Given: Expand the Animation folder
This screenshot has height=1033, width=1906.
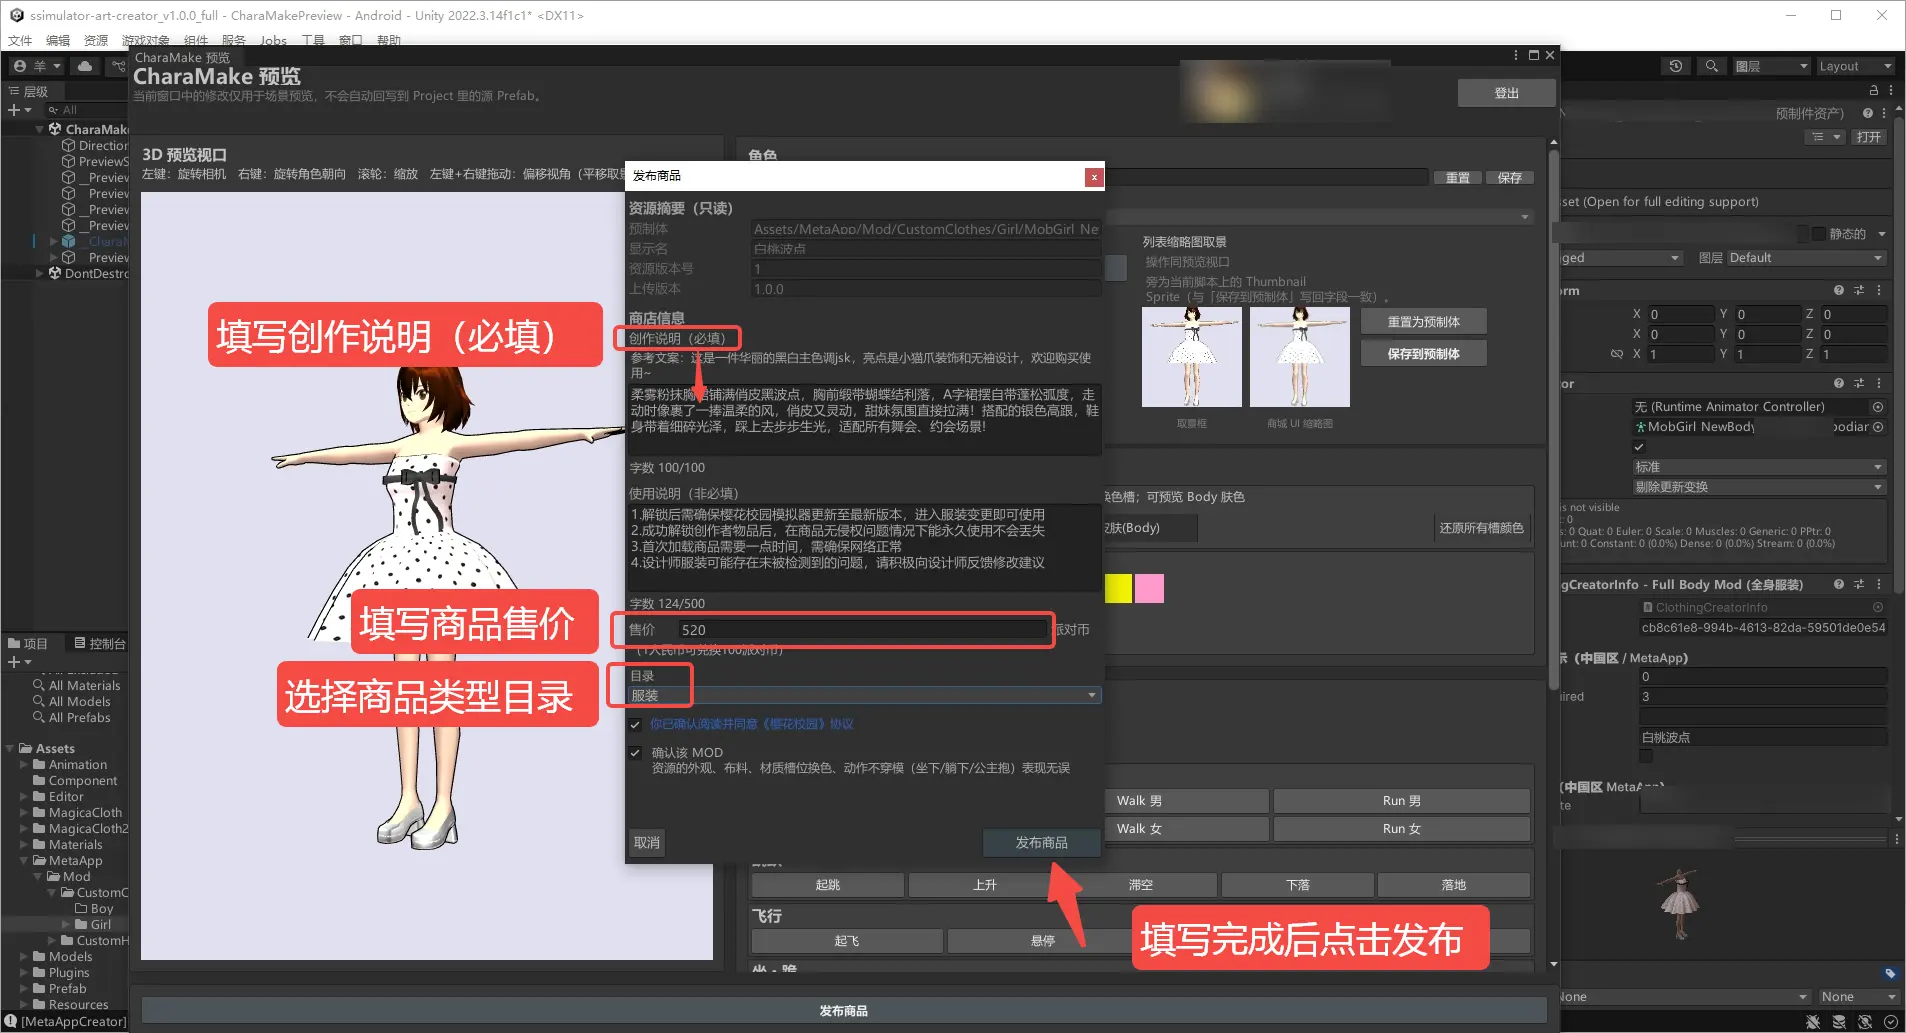Looking at the screenshot, I should point(24,764).
